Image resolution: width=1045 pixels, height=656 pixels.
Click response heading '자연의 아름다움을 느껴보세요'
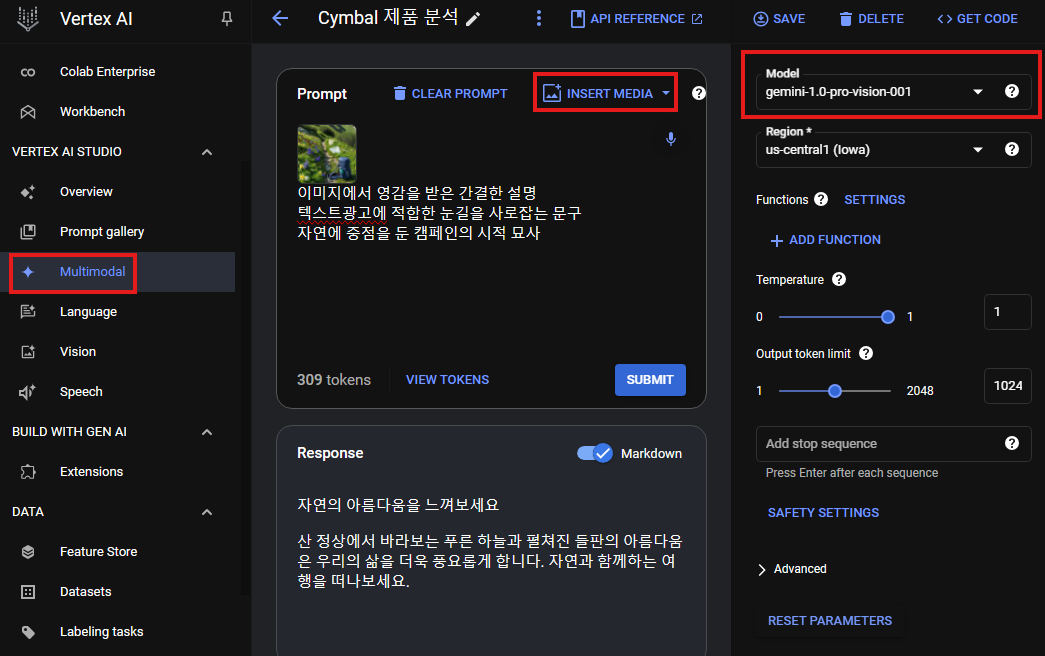click(x=398, y=505)
